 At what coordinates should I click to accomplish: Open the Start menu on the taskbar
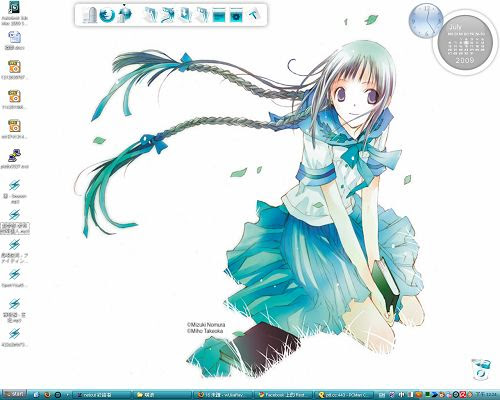[14, 395]
